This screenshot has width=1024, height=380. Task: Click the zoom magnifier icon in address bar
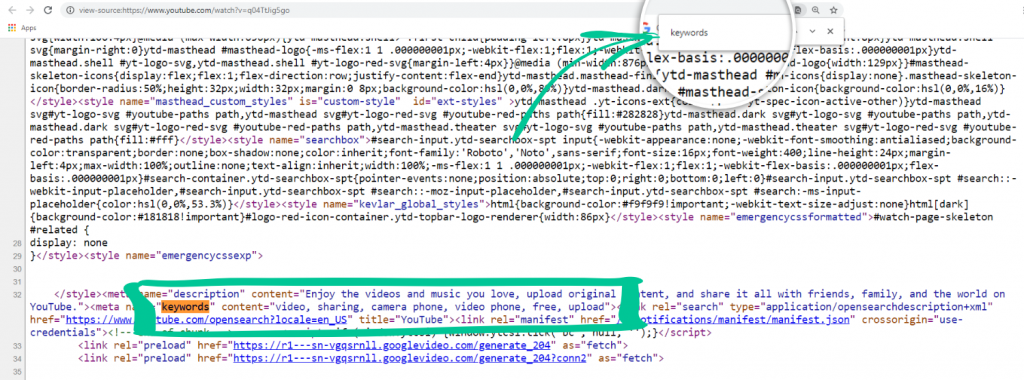coord(816,10)
